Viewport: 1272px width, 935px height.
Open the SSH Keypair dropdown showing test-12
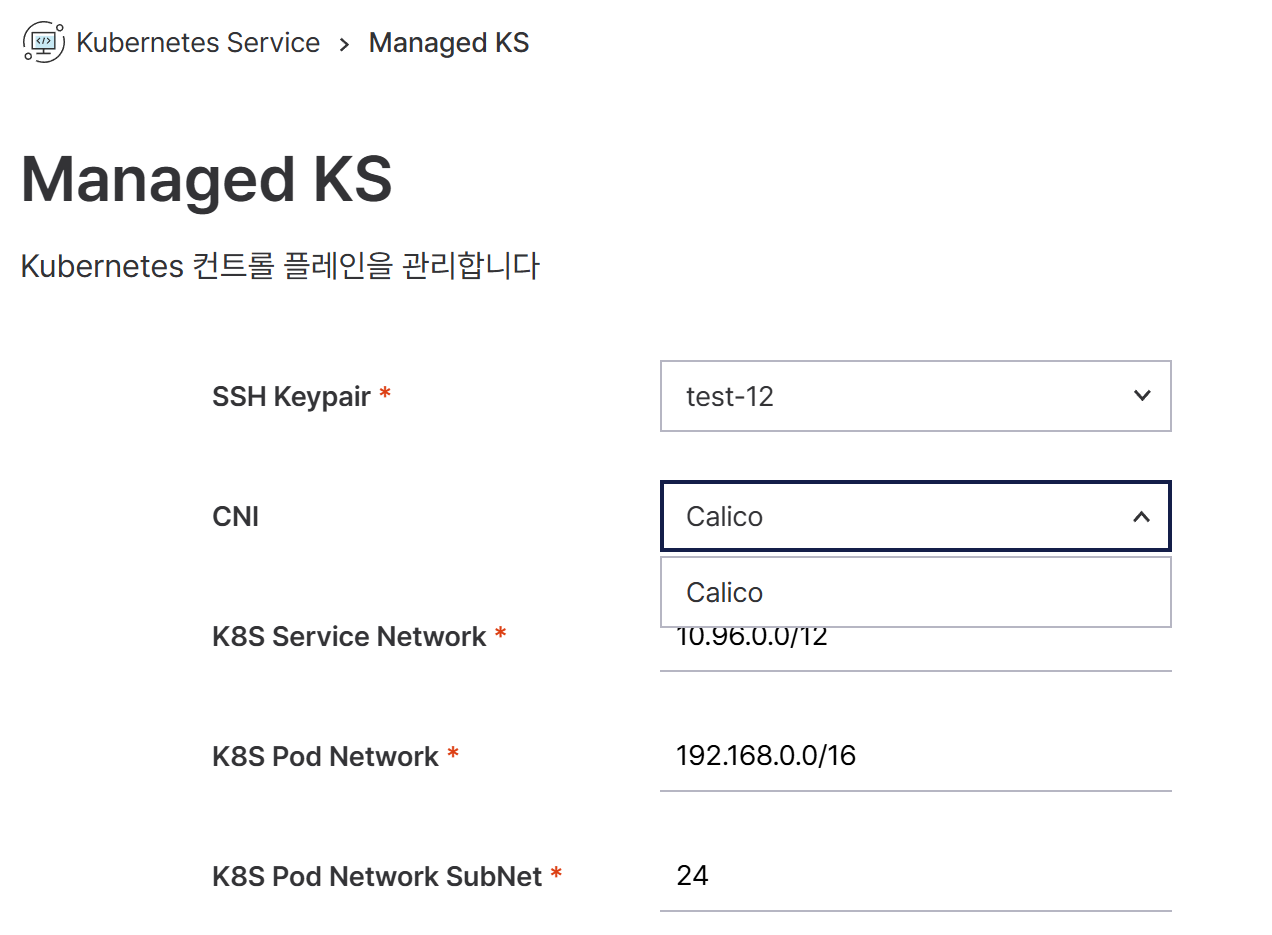coord(915,396)
